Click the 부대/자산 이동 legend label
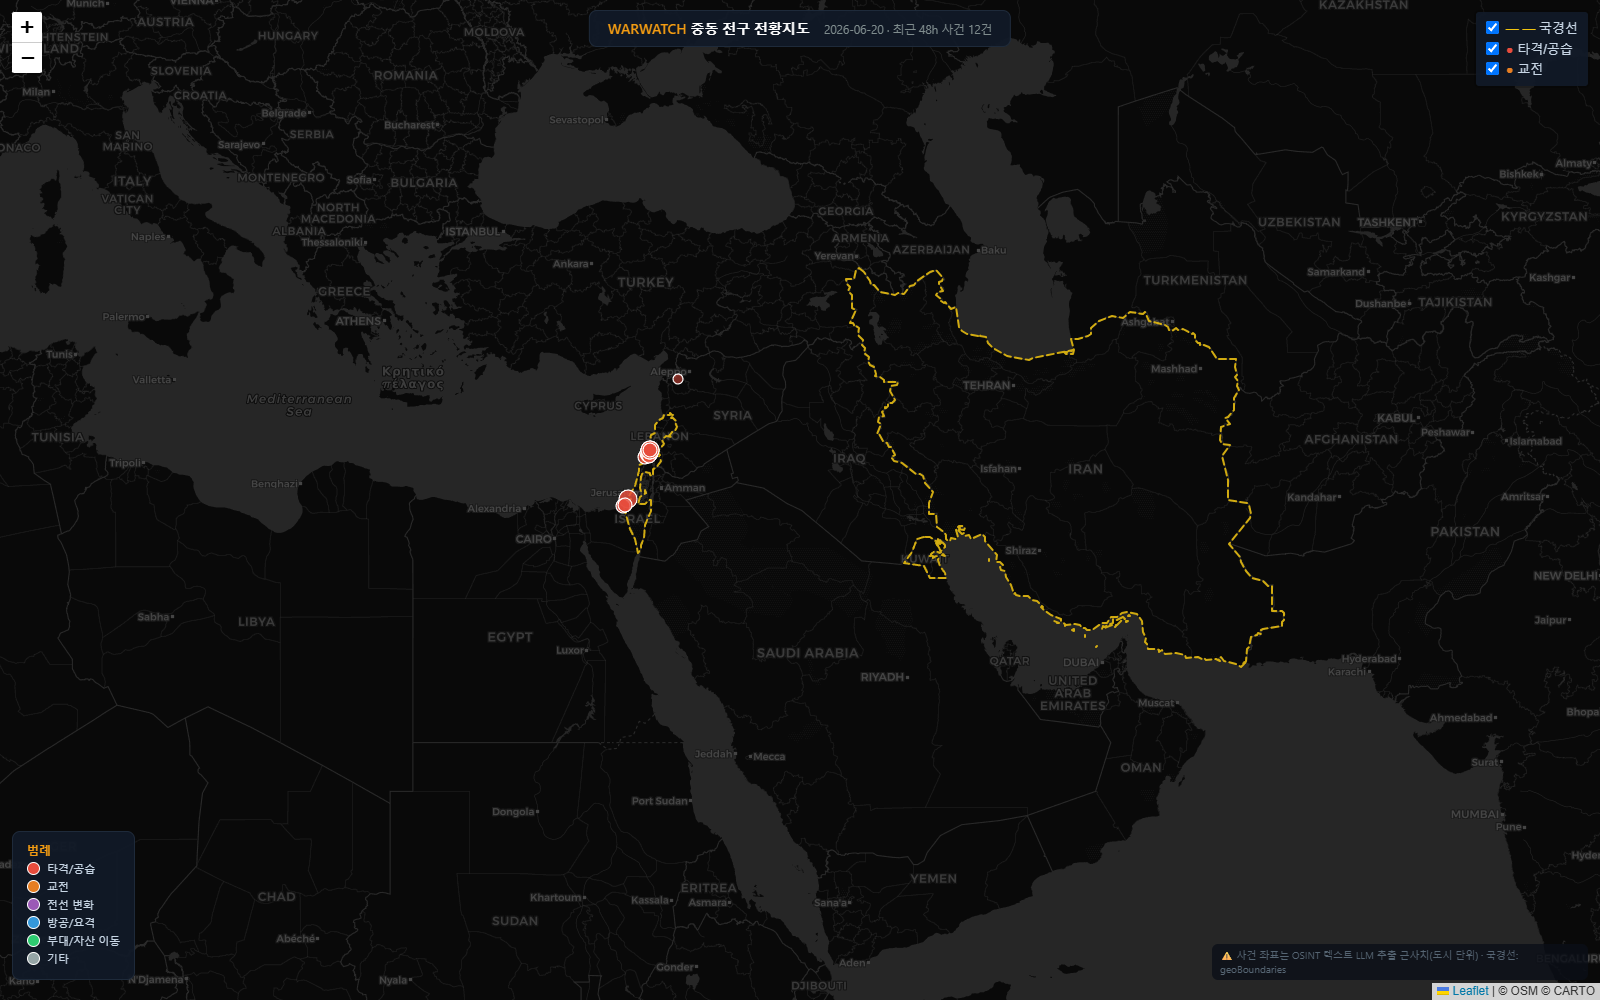 83,941
